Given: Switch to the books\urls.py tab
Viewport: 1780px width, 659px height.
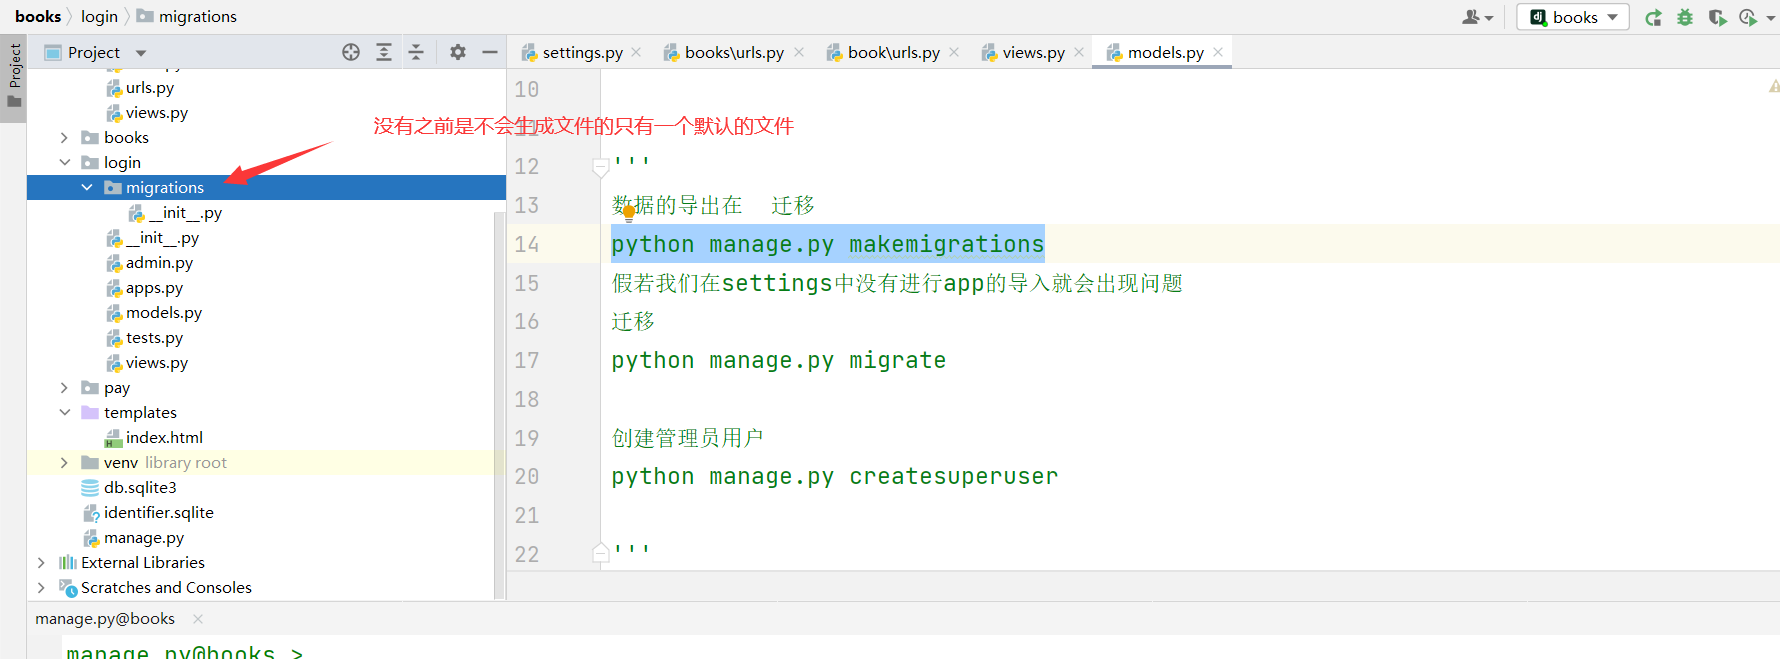Looking at the screenshot, I should click(x=734, y=52).
